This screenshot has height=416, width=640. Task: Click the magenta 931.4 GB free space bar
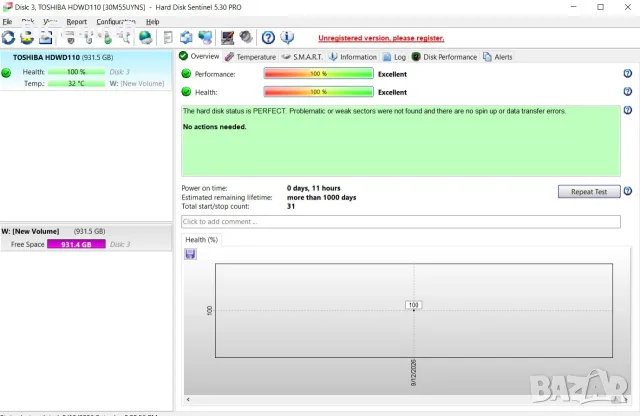(x=76, y=244)
